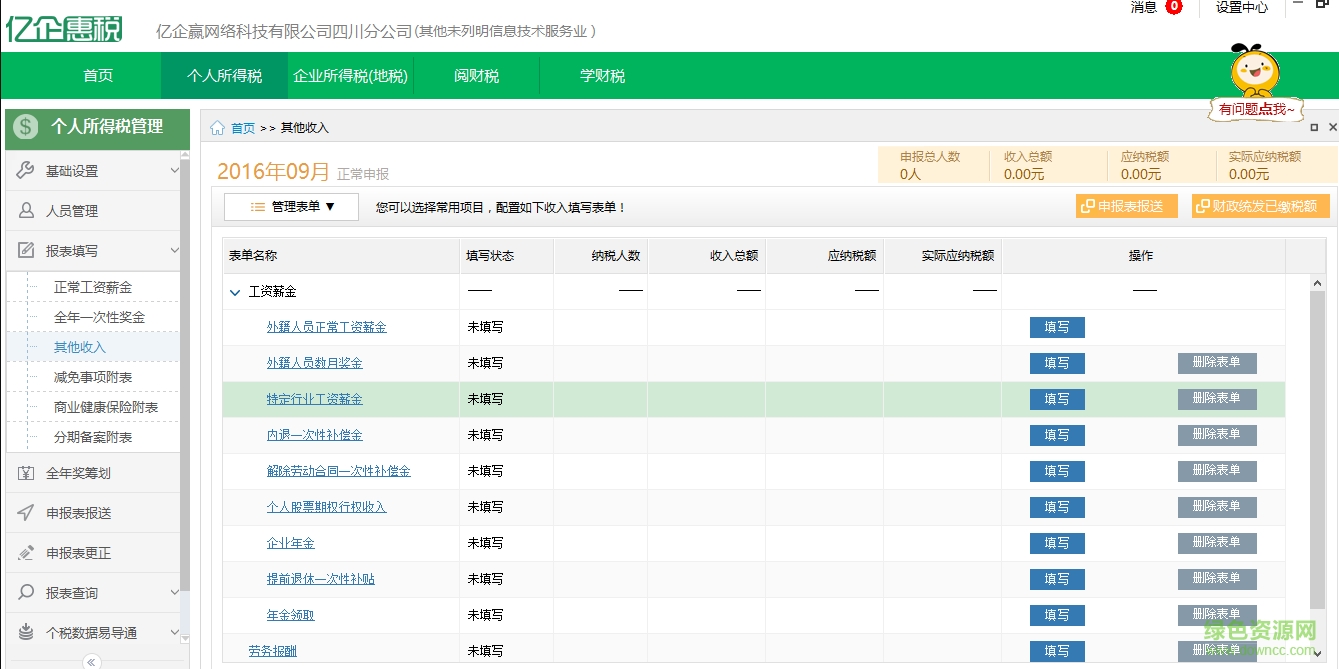The width and height of the screenshot is (1339, 669).
Task: Click the 消息 notification badge
Action: pos(1173,7)
